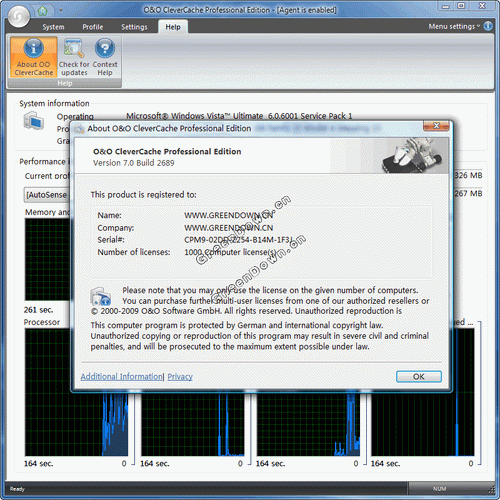Viewport: 500px width, 500px height.
Task: Click the computer icon under System information
Action: [x=34, y=121]
